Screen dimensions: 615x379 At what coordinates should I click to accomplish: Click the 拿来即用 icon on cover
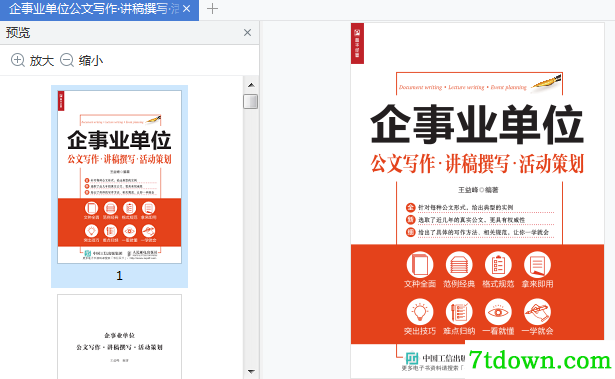[537, 265]
